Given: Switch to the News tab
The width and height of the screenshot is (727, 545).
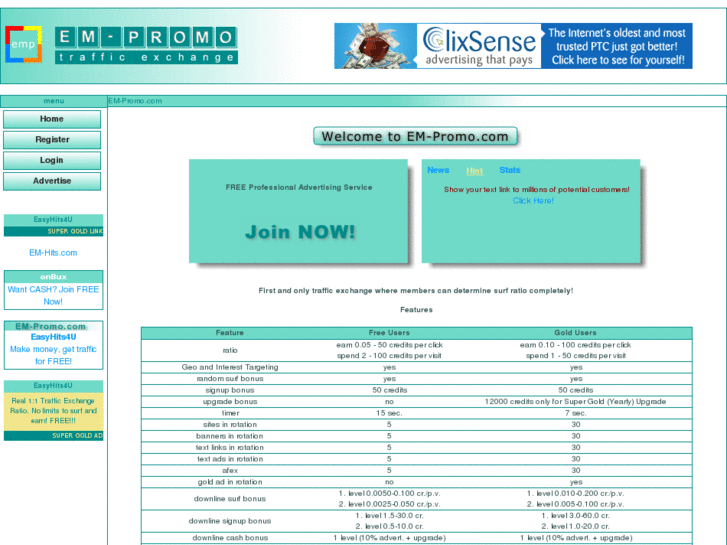Looking at the screenshot, I should click(x=438, y=170).
